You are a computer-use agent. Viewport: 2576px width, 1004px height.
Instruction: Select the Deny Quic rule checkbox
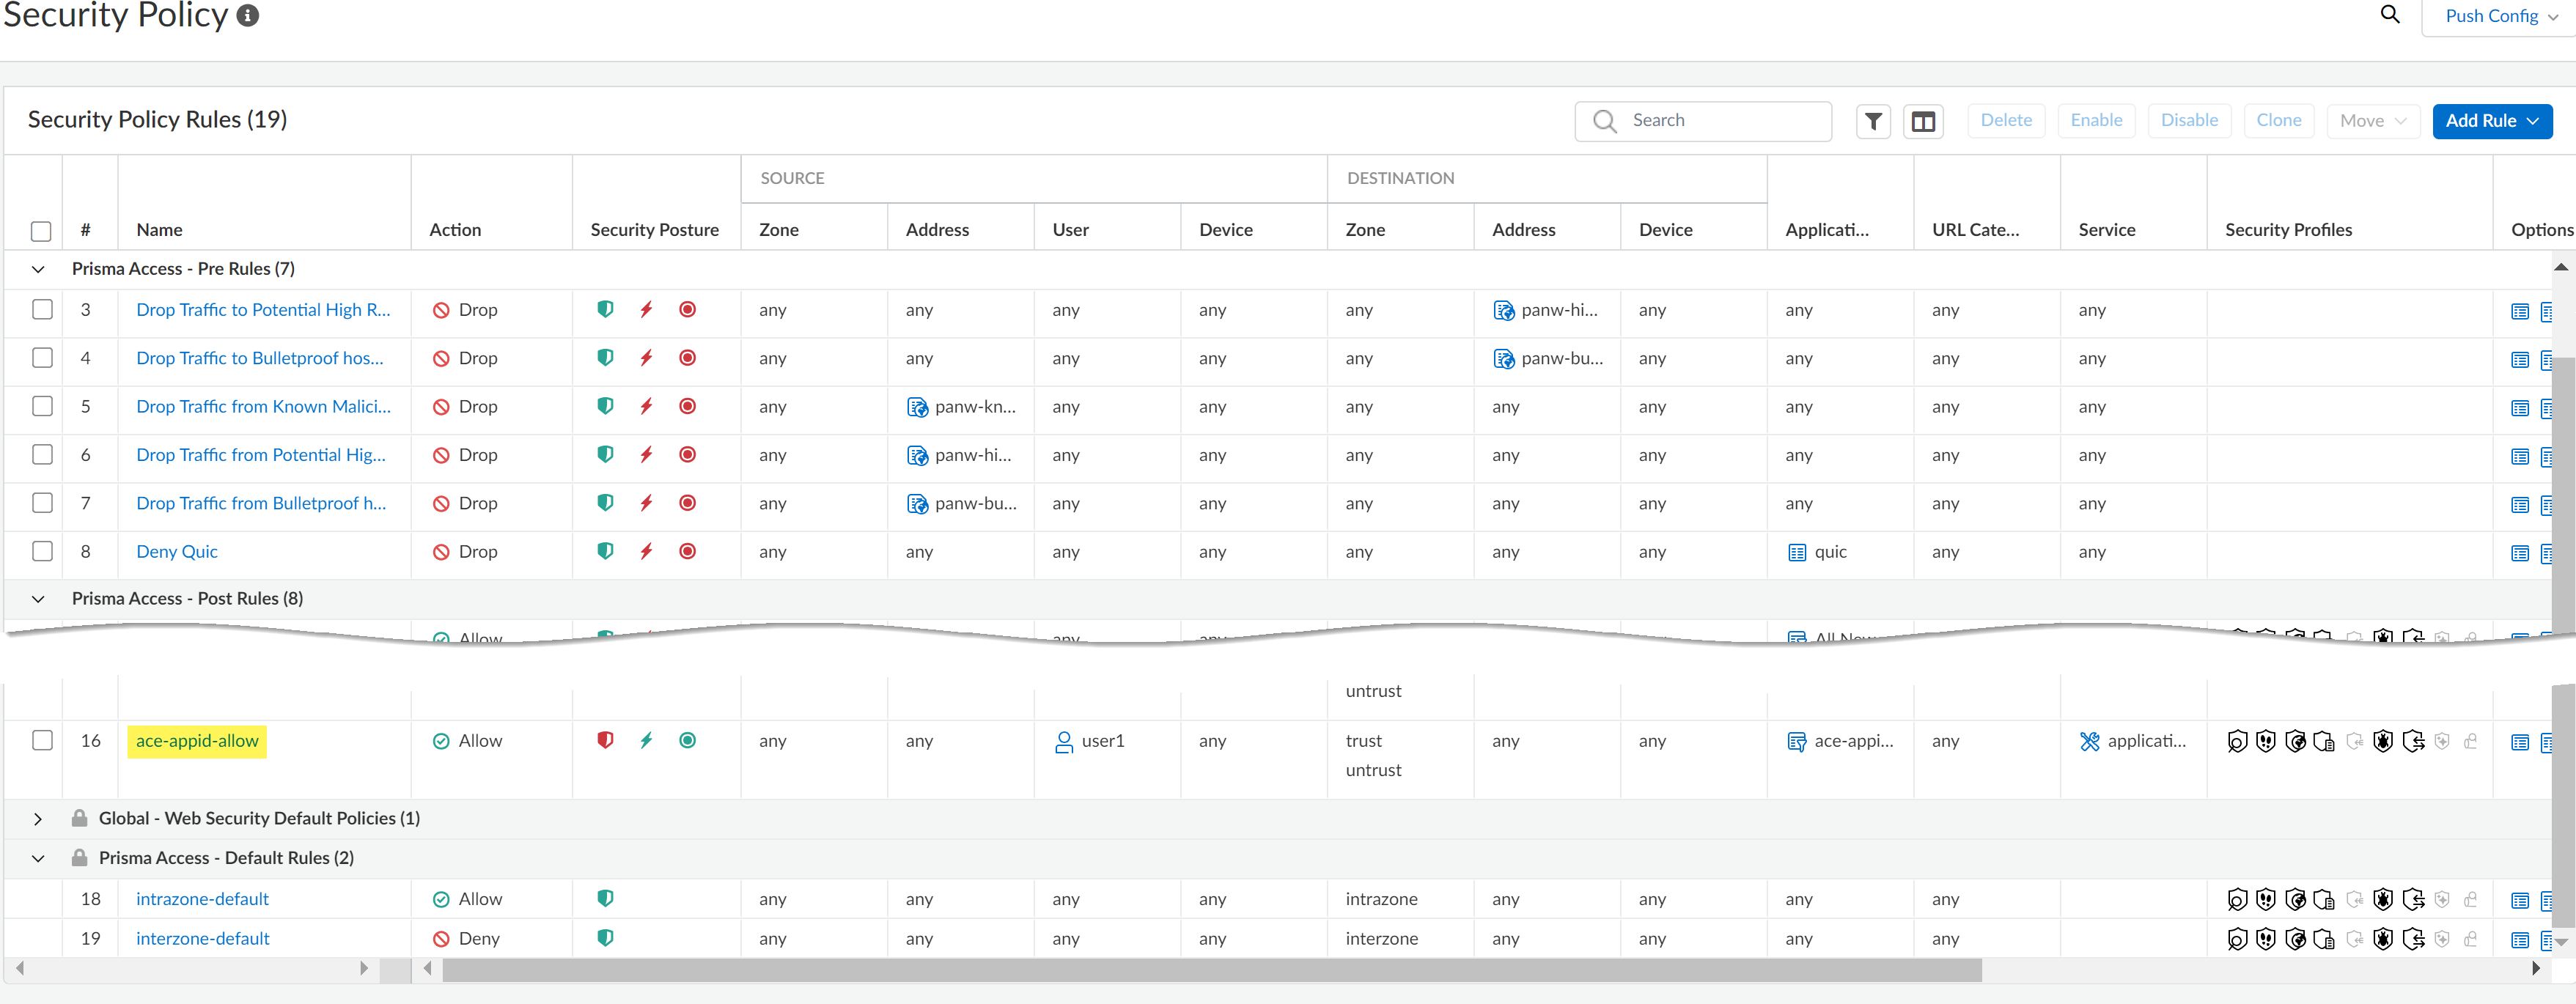pos(42,551)
